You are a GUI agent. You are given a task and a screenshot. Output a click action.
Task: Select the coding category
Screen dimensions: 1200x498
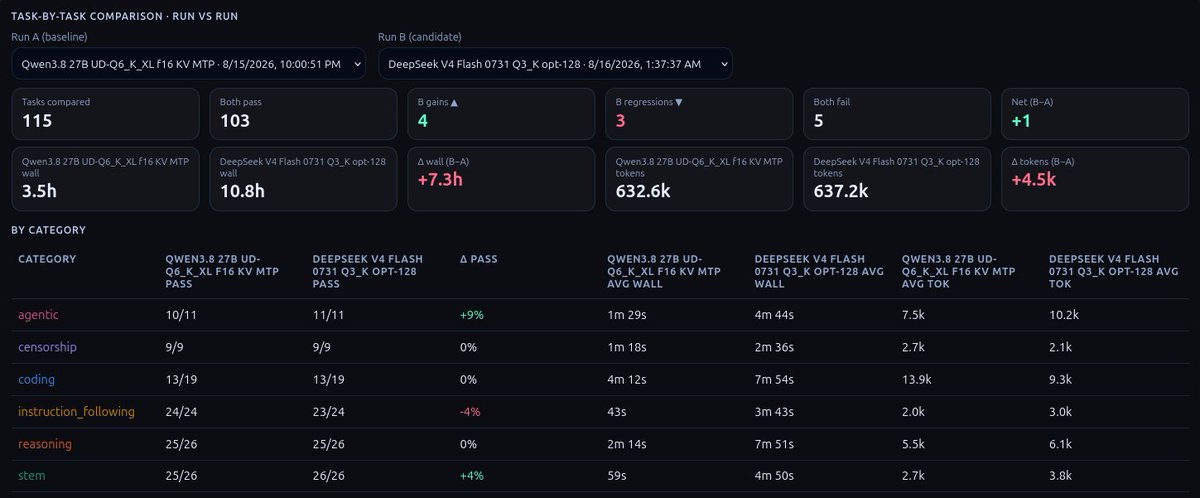tap(36, 379)
